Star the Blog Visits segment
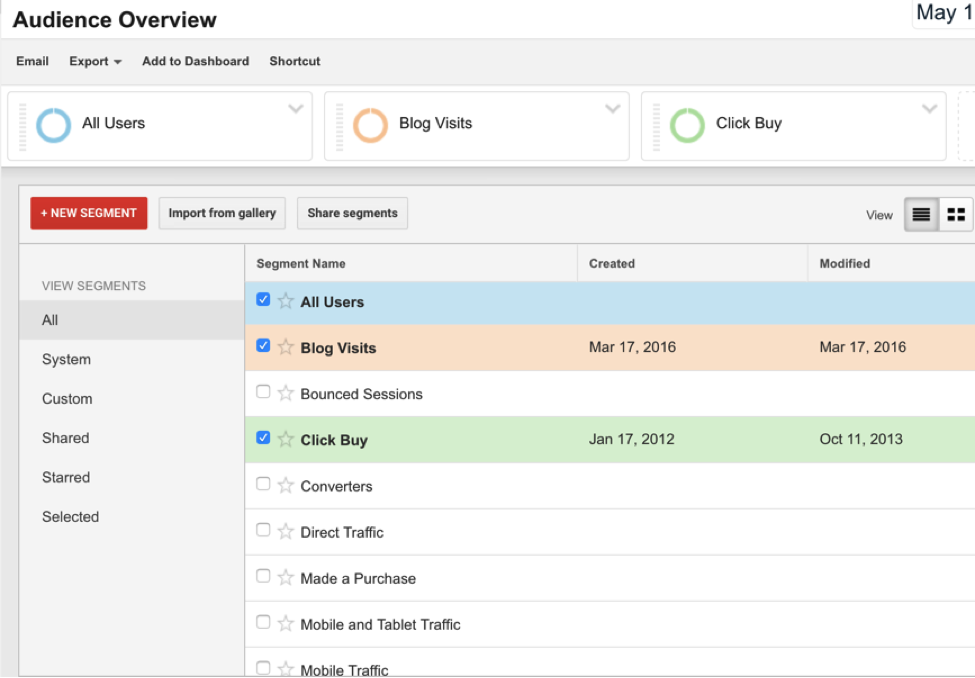975x678 pixels. (x=286, y=347)
